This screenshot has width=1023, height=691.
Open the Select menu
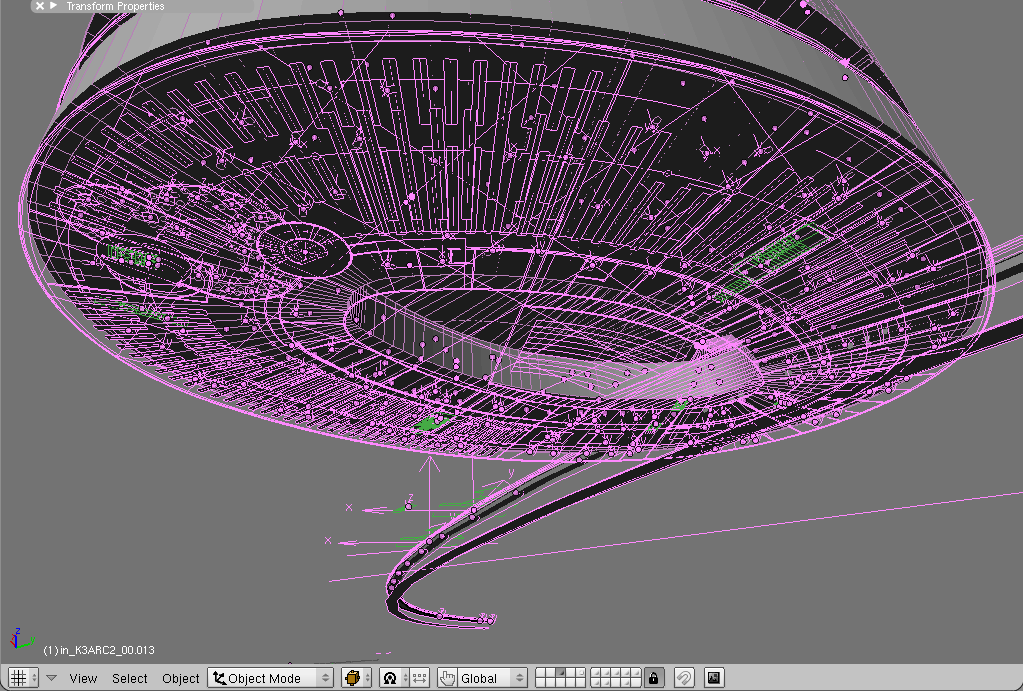click(129, 679)
